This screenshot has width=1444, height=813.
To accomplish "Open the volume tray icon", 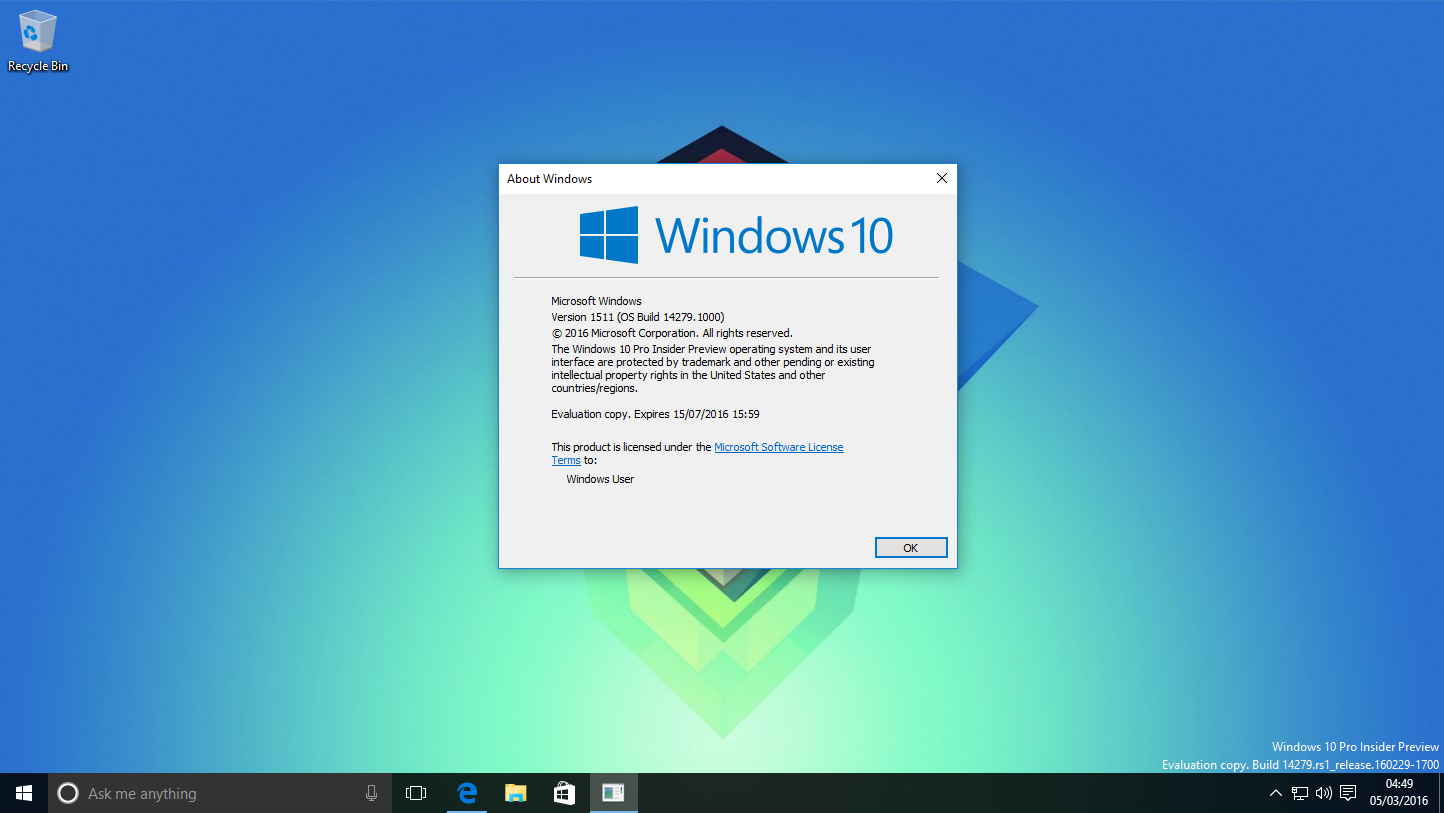I will point(1324,793).
